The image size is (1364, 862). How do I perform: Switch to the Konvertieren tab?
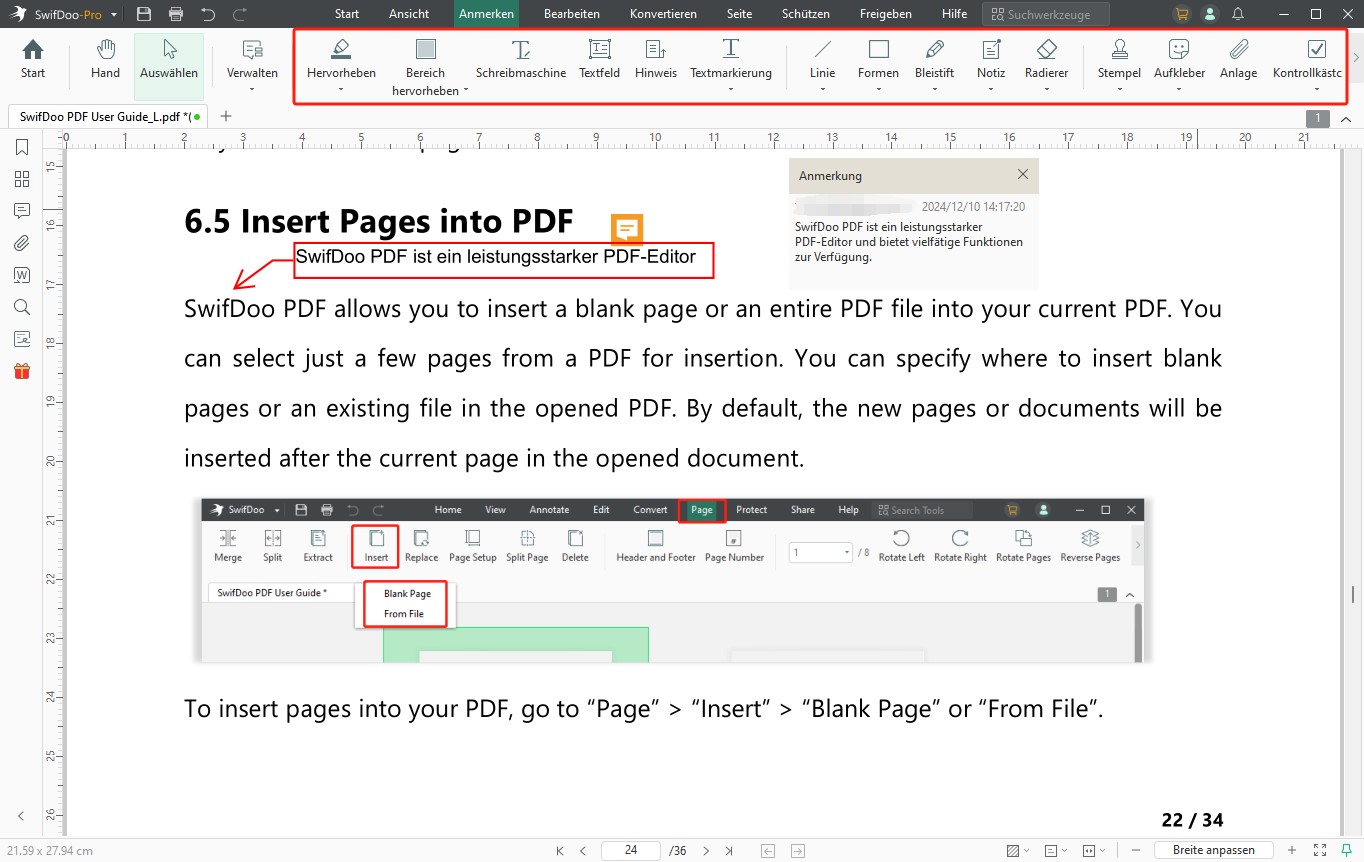click(663, 14)
